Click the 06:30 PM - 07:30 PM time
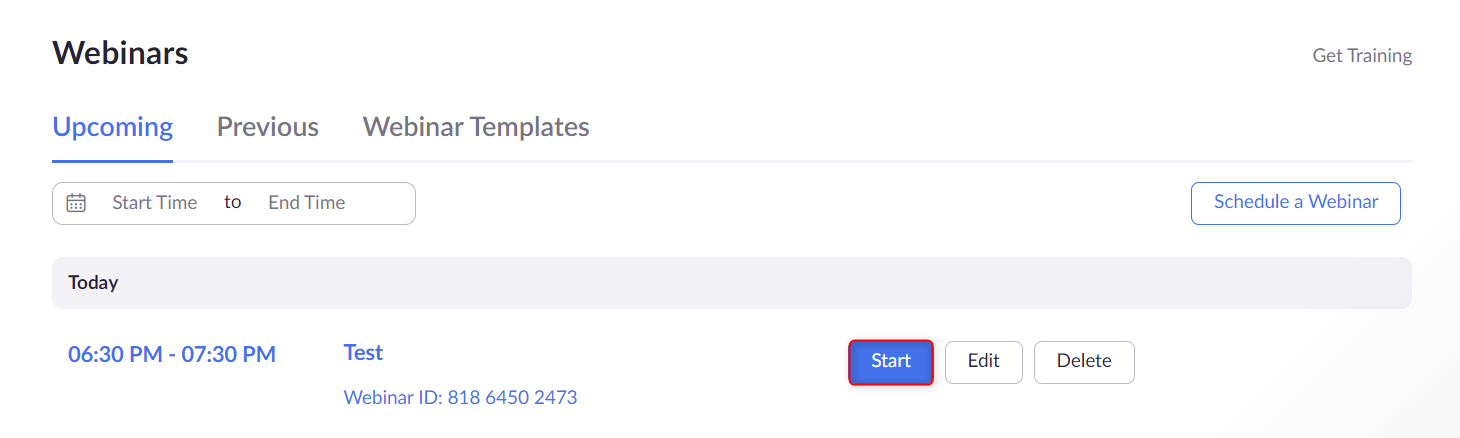The width and height of the screenshot is (1460, 438). tap(172, 354)
